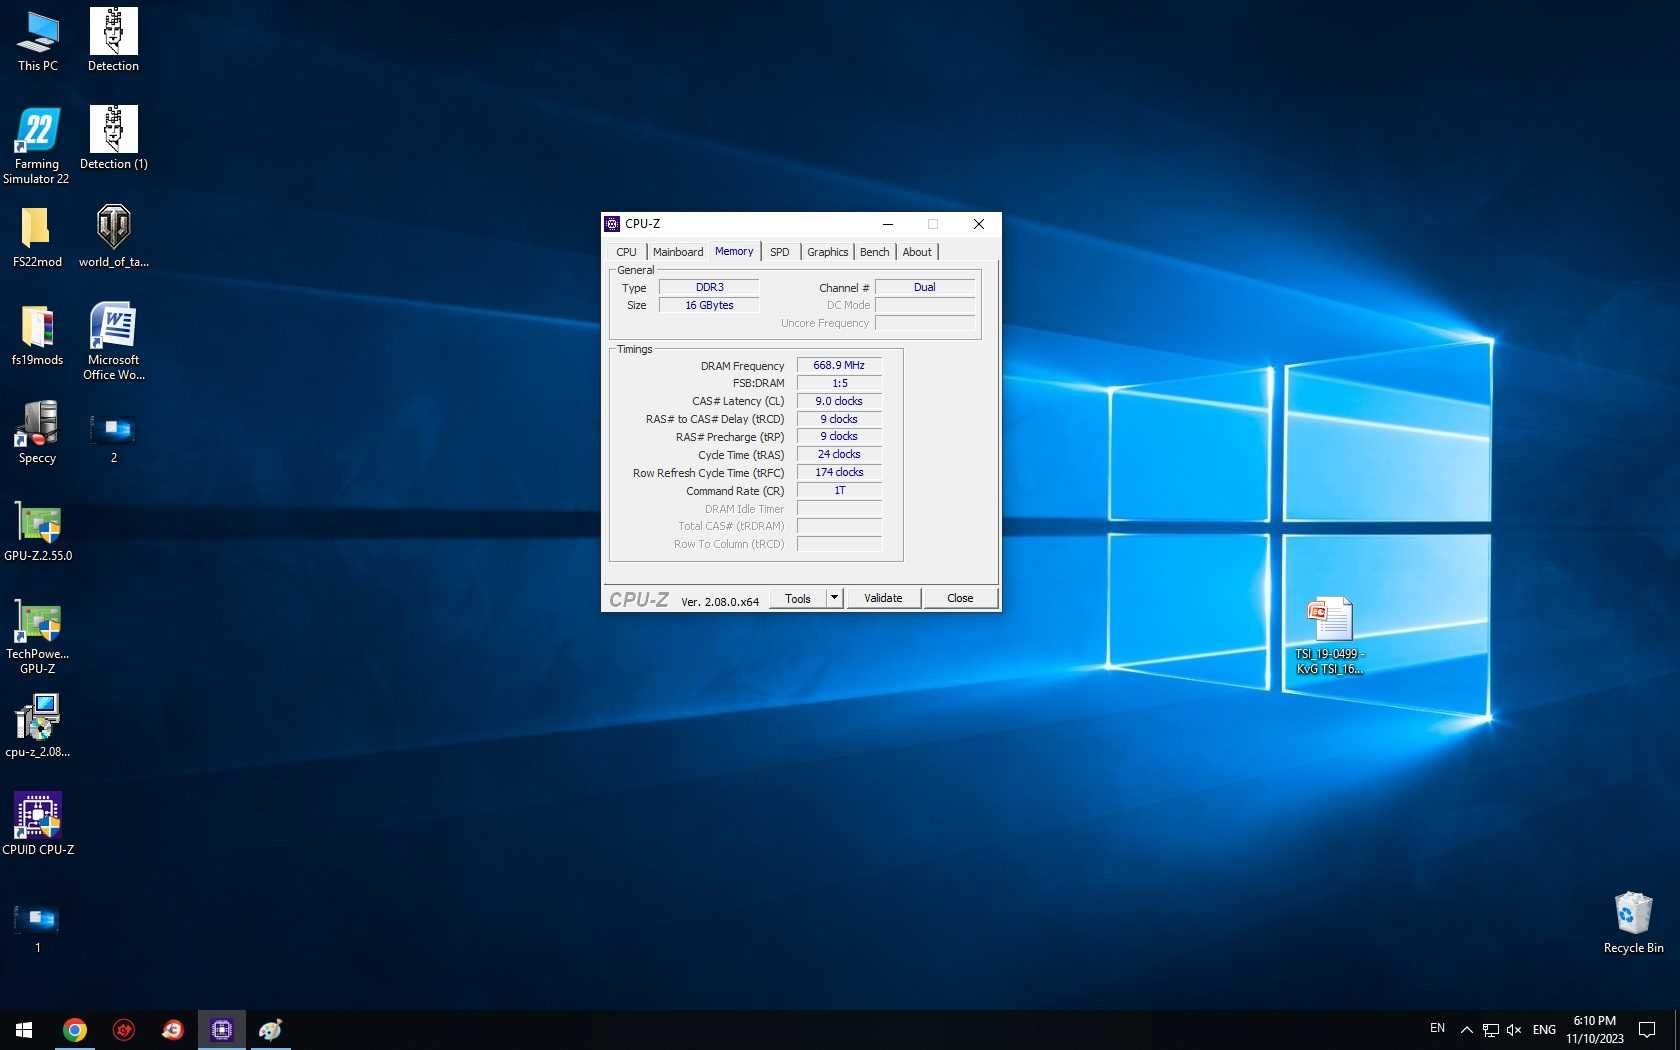The width and height of the screenshot is (1680, 1050).
Task: Open the taskbar clock and date
Action: (1594, 1029)
